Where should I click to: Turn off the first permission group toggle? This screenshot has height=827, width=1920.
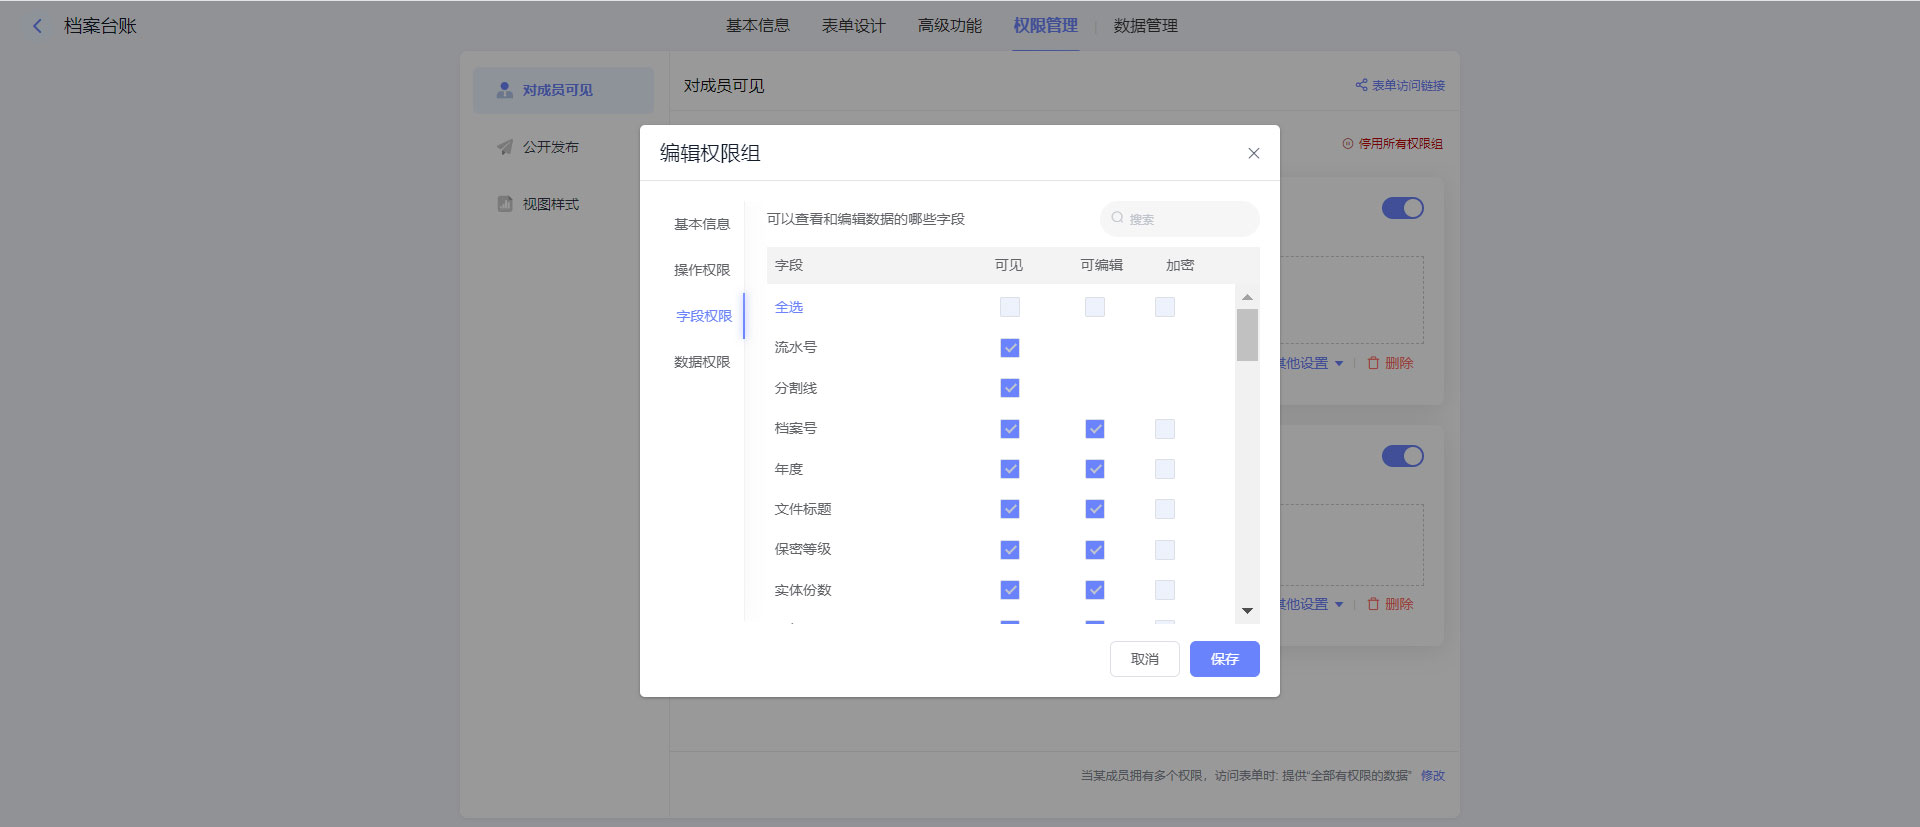tap(1402, 208)
